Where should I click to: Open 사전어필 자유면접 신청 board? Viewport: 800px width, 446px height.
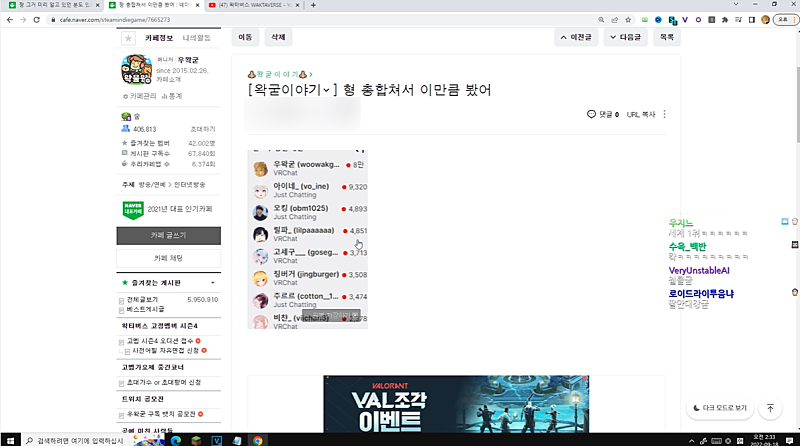click(165, 351)
